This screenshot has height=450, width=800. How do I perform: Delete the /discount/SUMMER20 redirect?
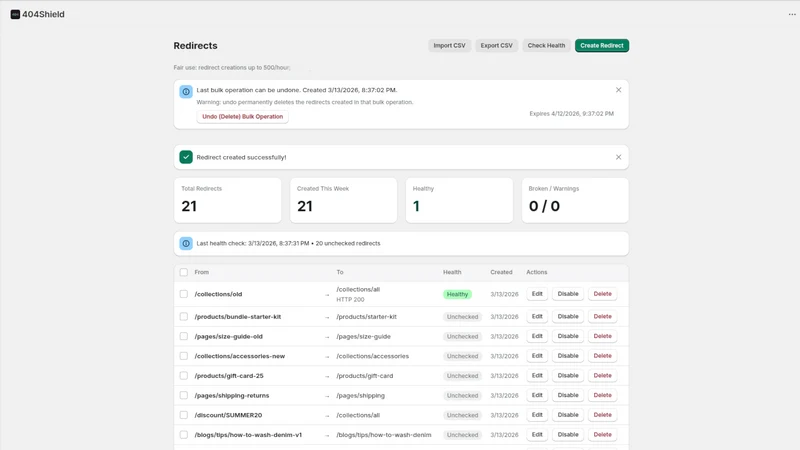point(603,415)
